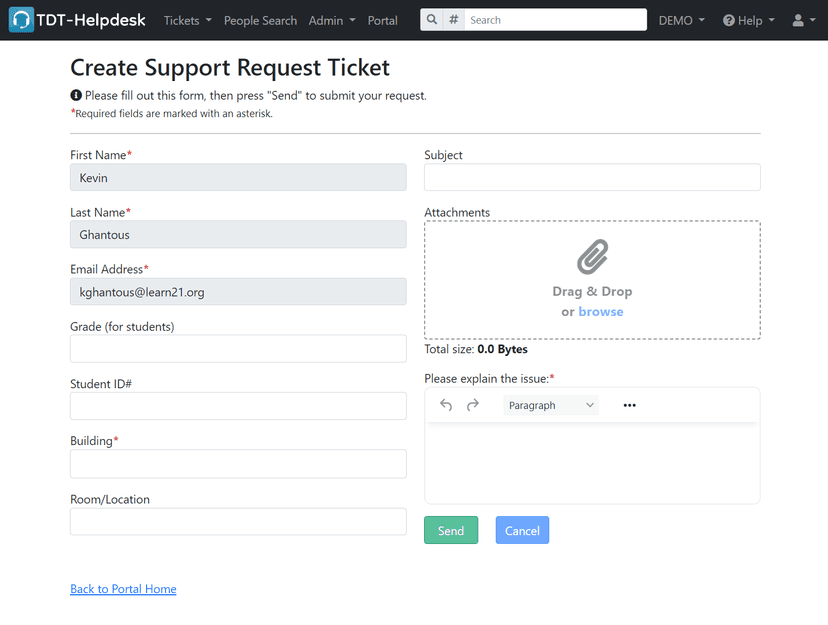Open the editor's three-dot more options
Screen dimensions: 828x625
(x=629, y=405)
